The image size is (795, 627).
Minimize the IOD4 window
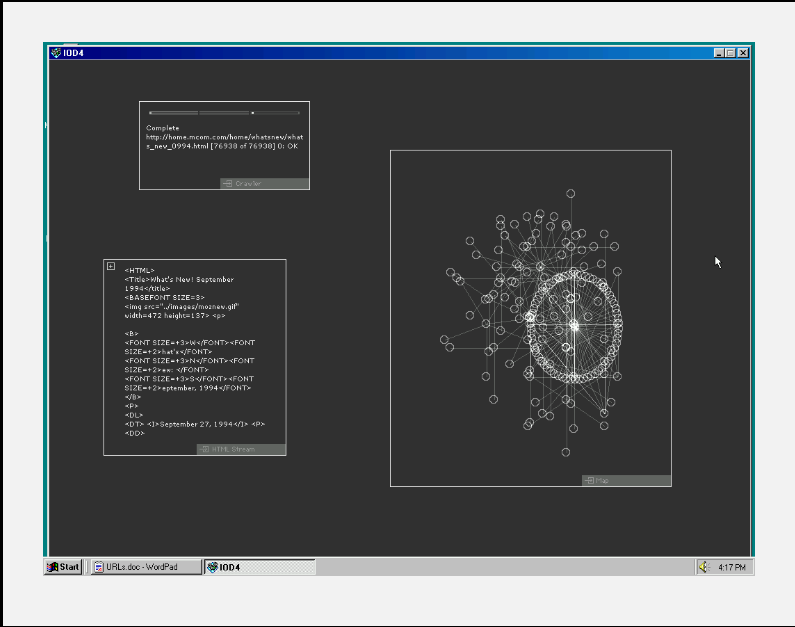click(719, 52)
